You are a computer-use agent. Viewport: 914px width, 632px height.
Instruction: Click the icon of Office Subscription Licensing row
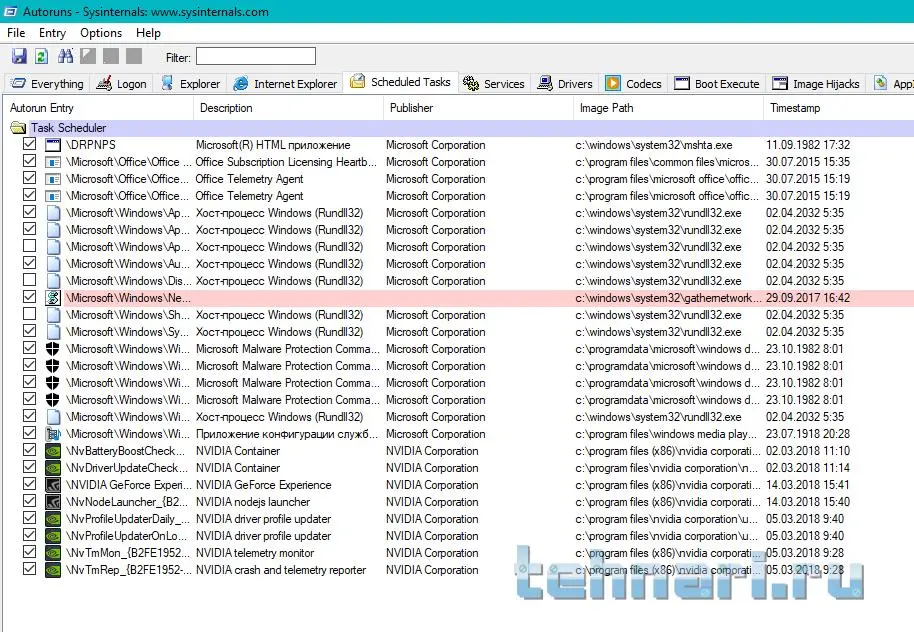[53, 161]
